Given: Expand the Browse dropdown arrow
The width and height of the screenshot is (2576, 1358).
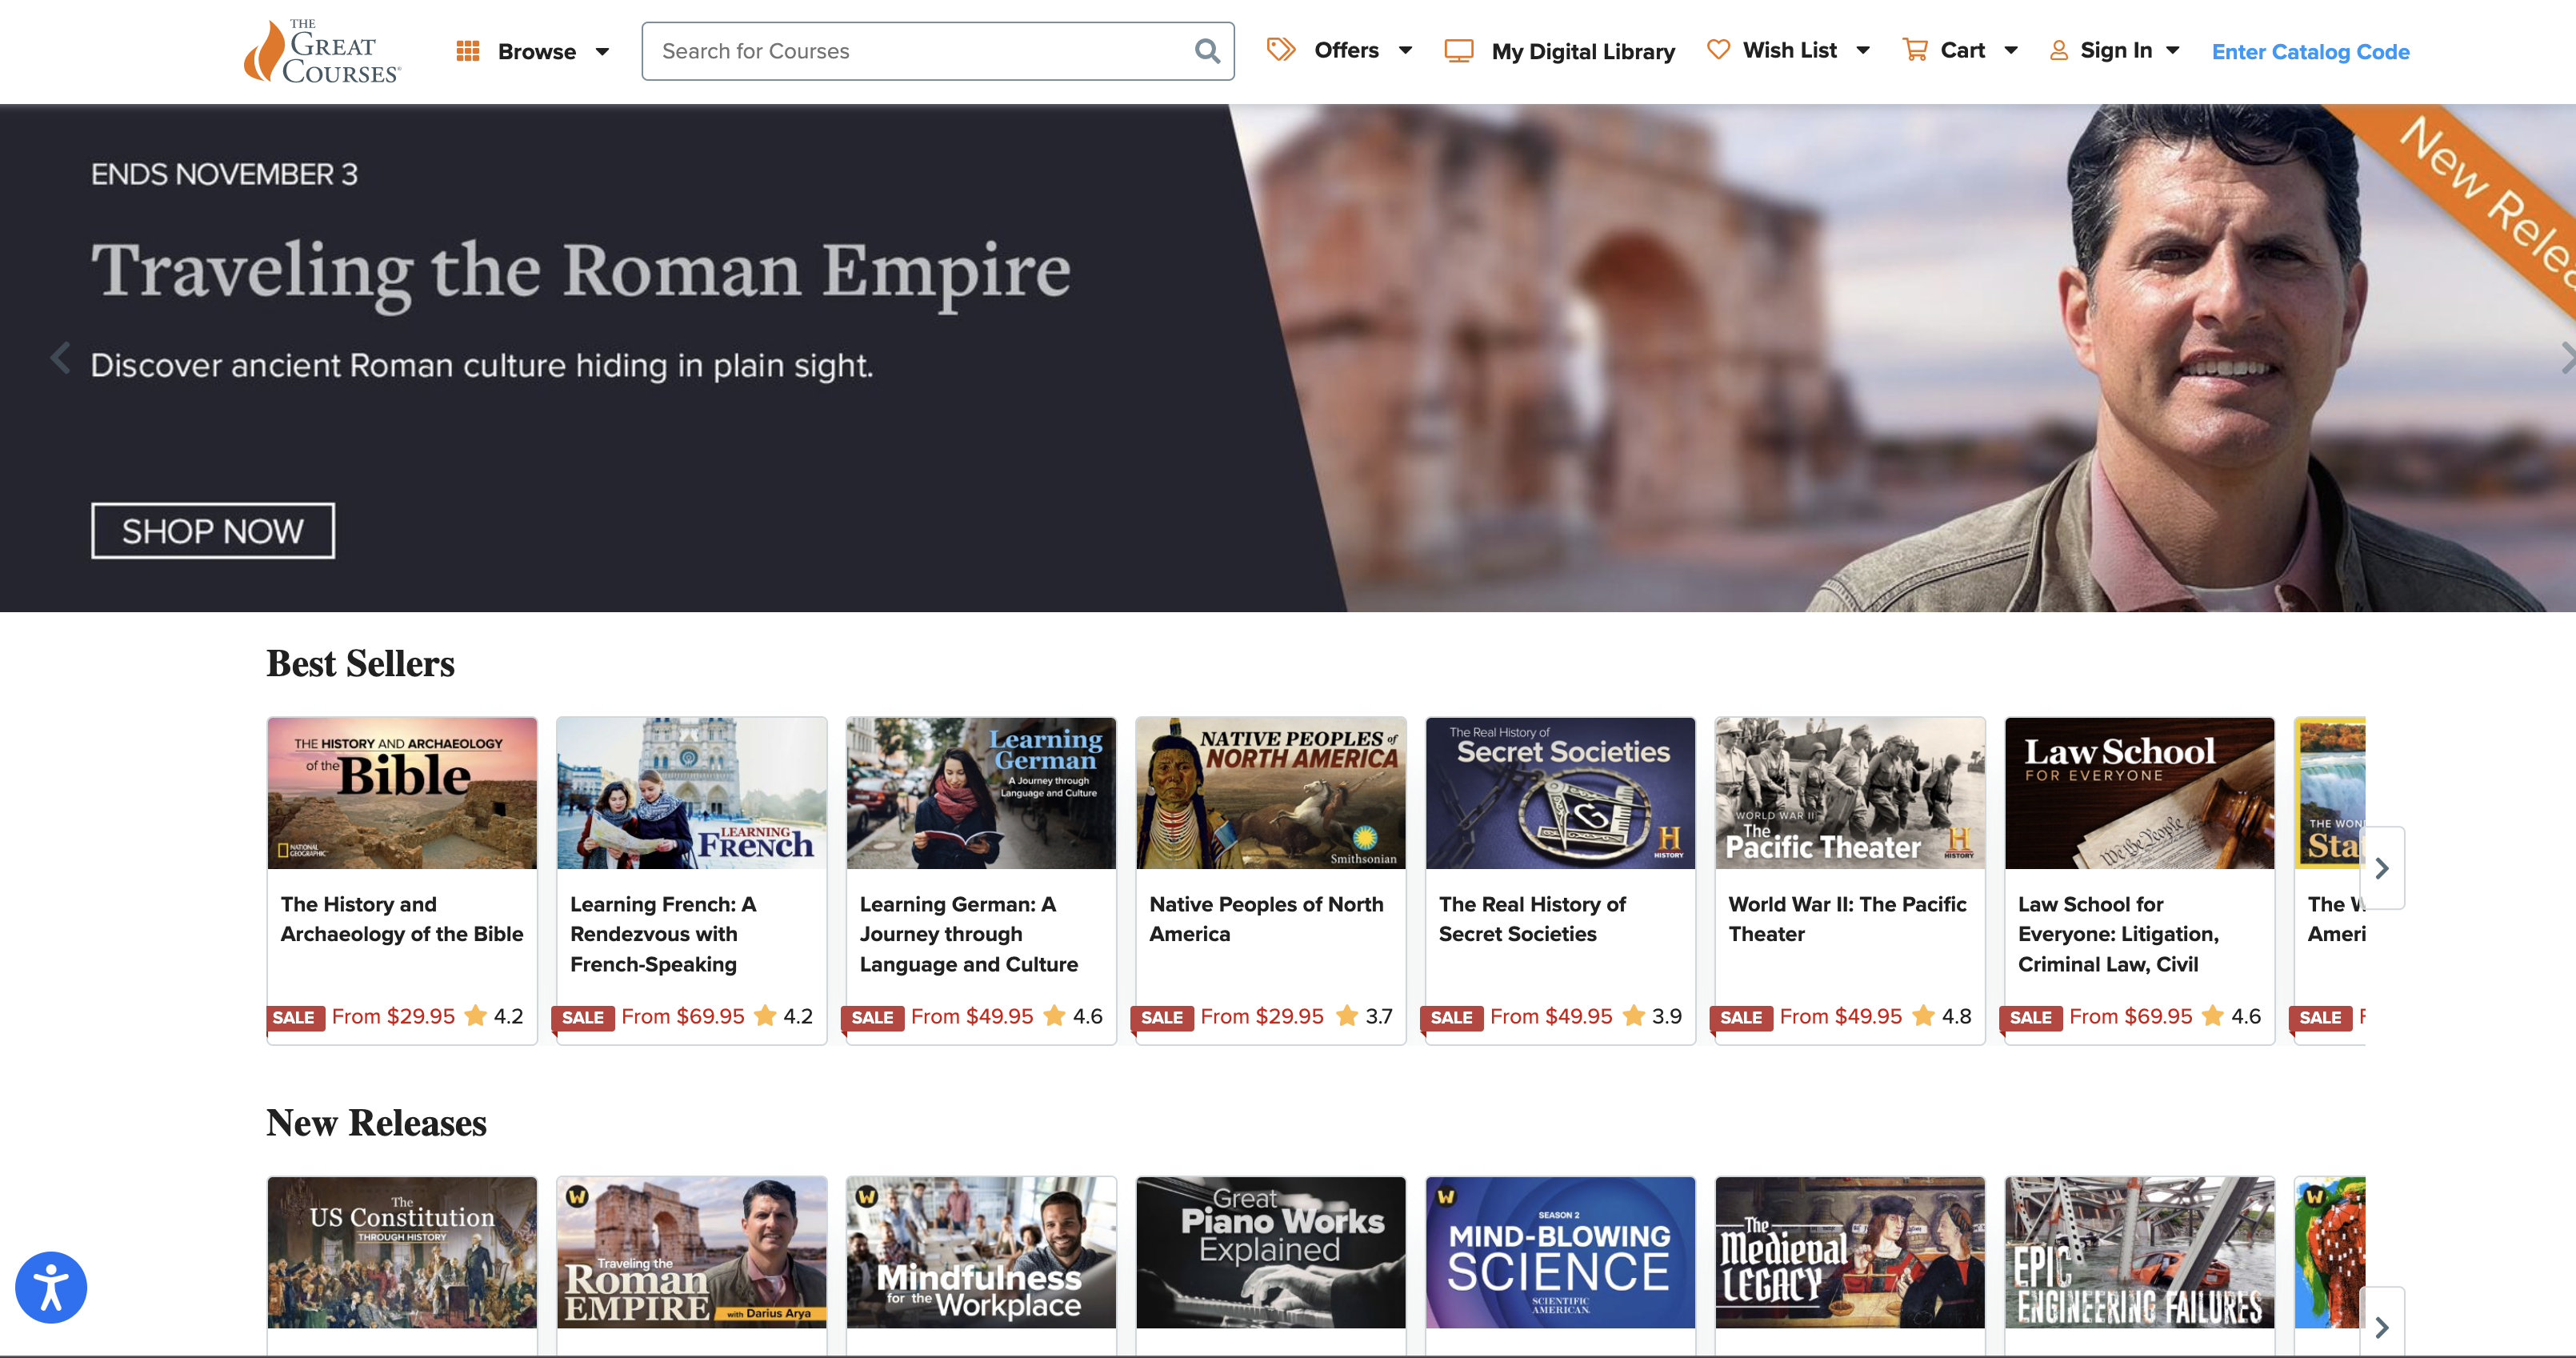Looking at the screenshot, I should [x=602, y=52].
